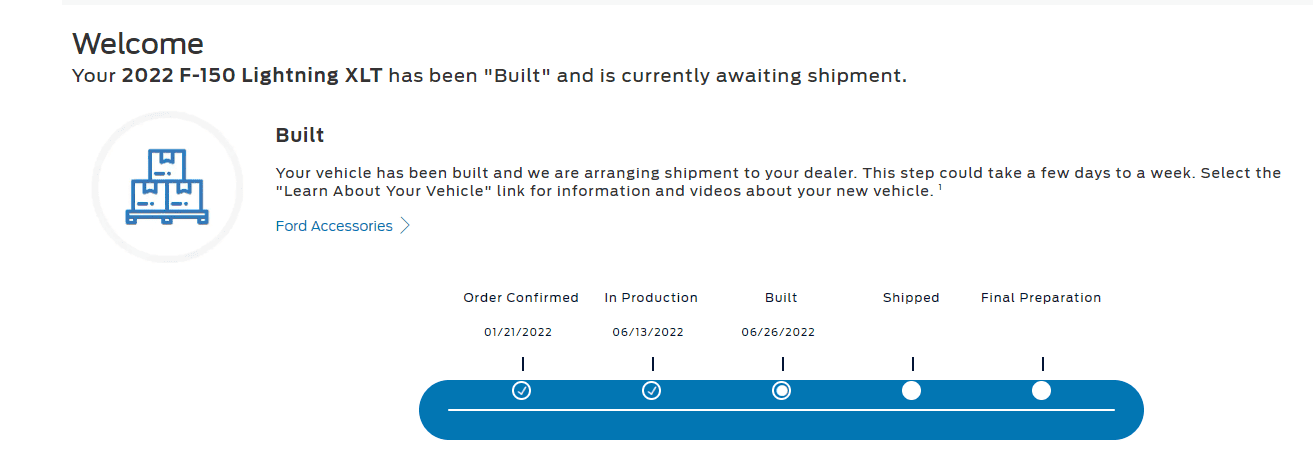The image size is (1313, 452).
Task: Click the 01/21/2022 order date
Action: pyautogui.click(x=518, y=332)
